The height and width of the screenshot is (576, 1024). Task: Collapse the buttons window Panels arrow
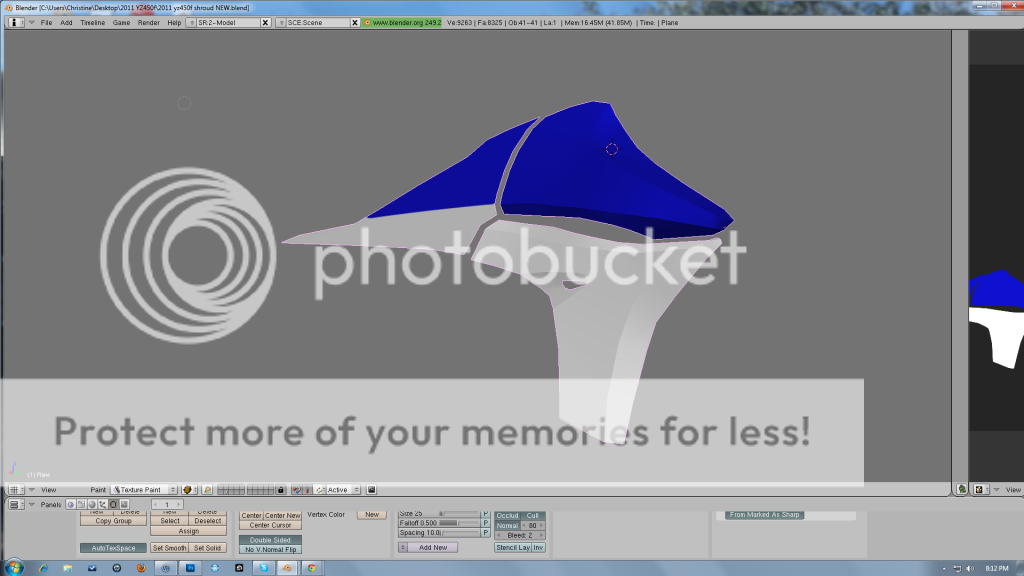(31, 505)
